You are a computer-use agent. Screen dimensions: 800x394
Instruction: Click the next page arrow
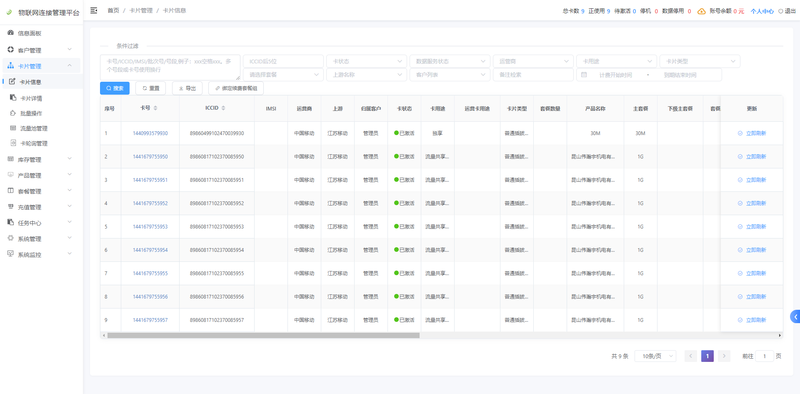point(724,356)
